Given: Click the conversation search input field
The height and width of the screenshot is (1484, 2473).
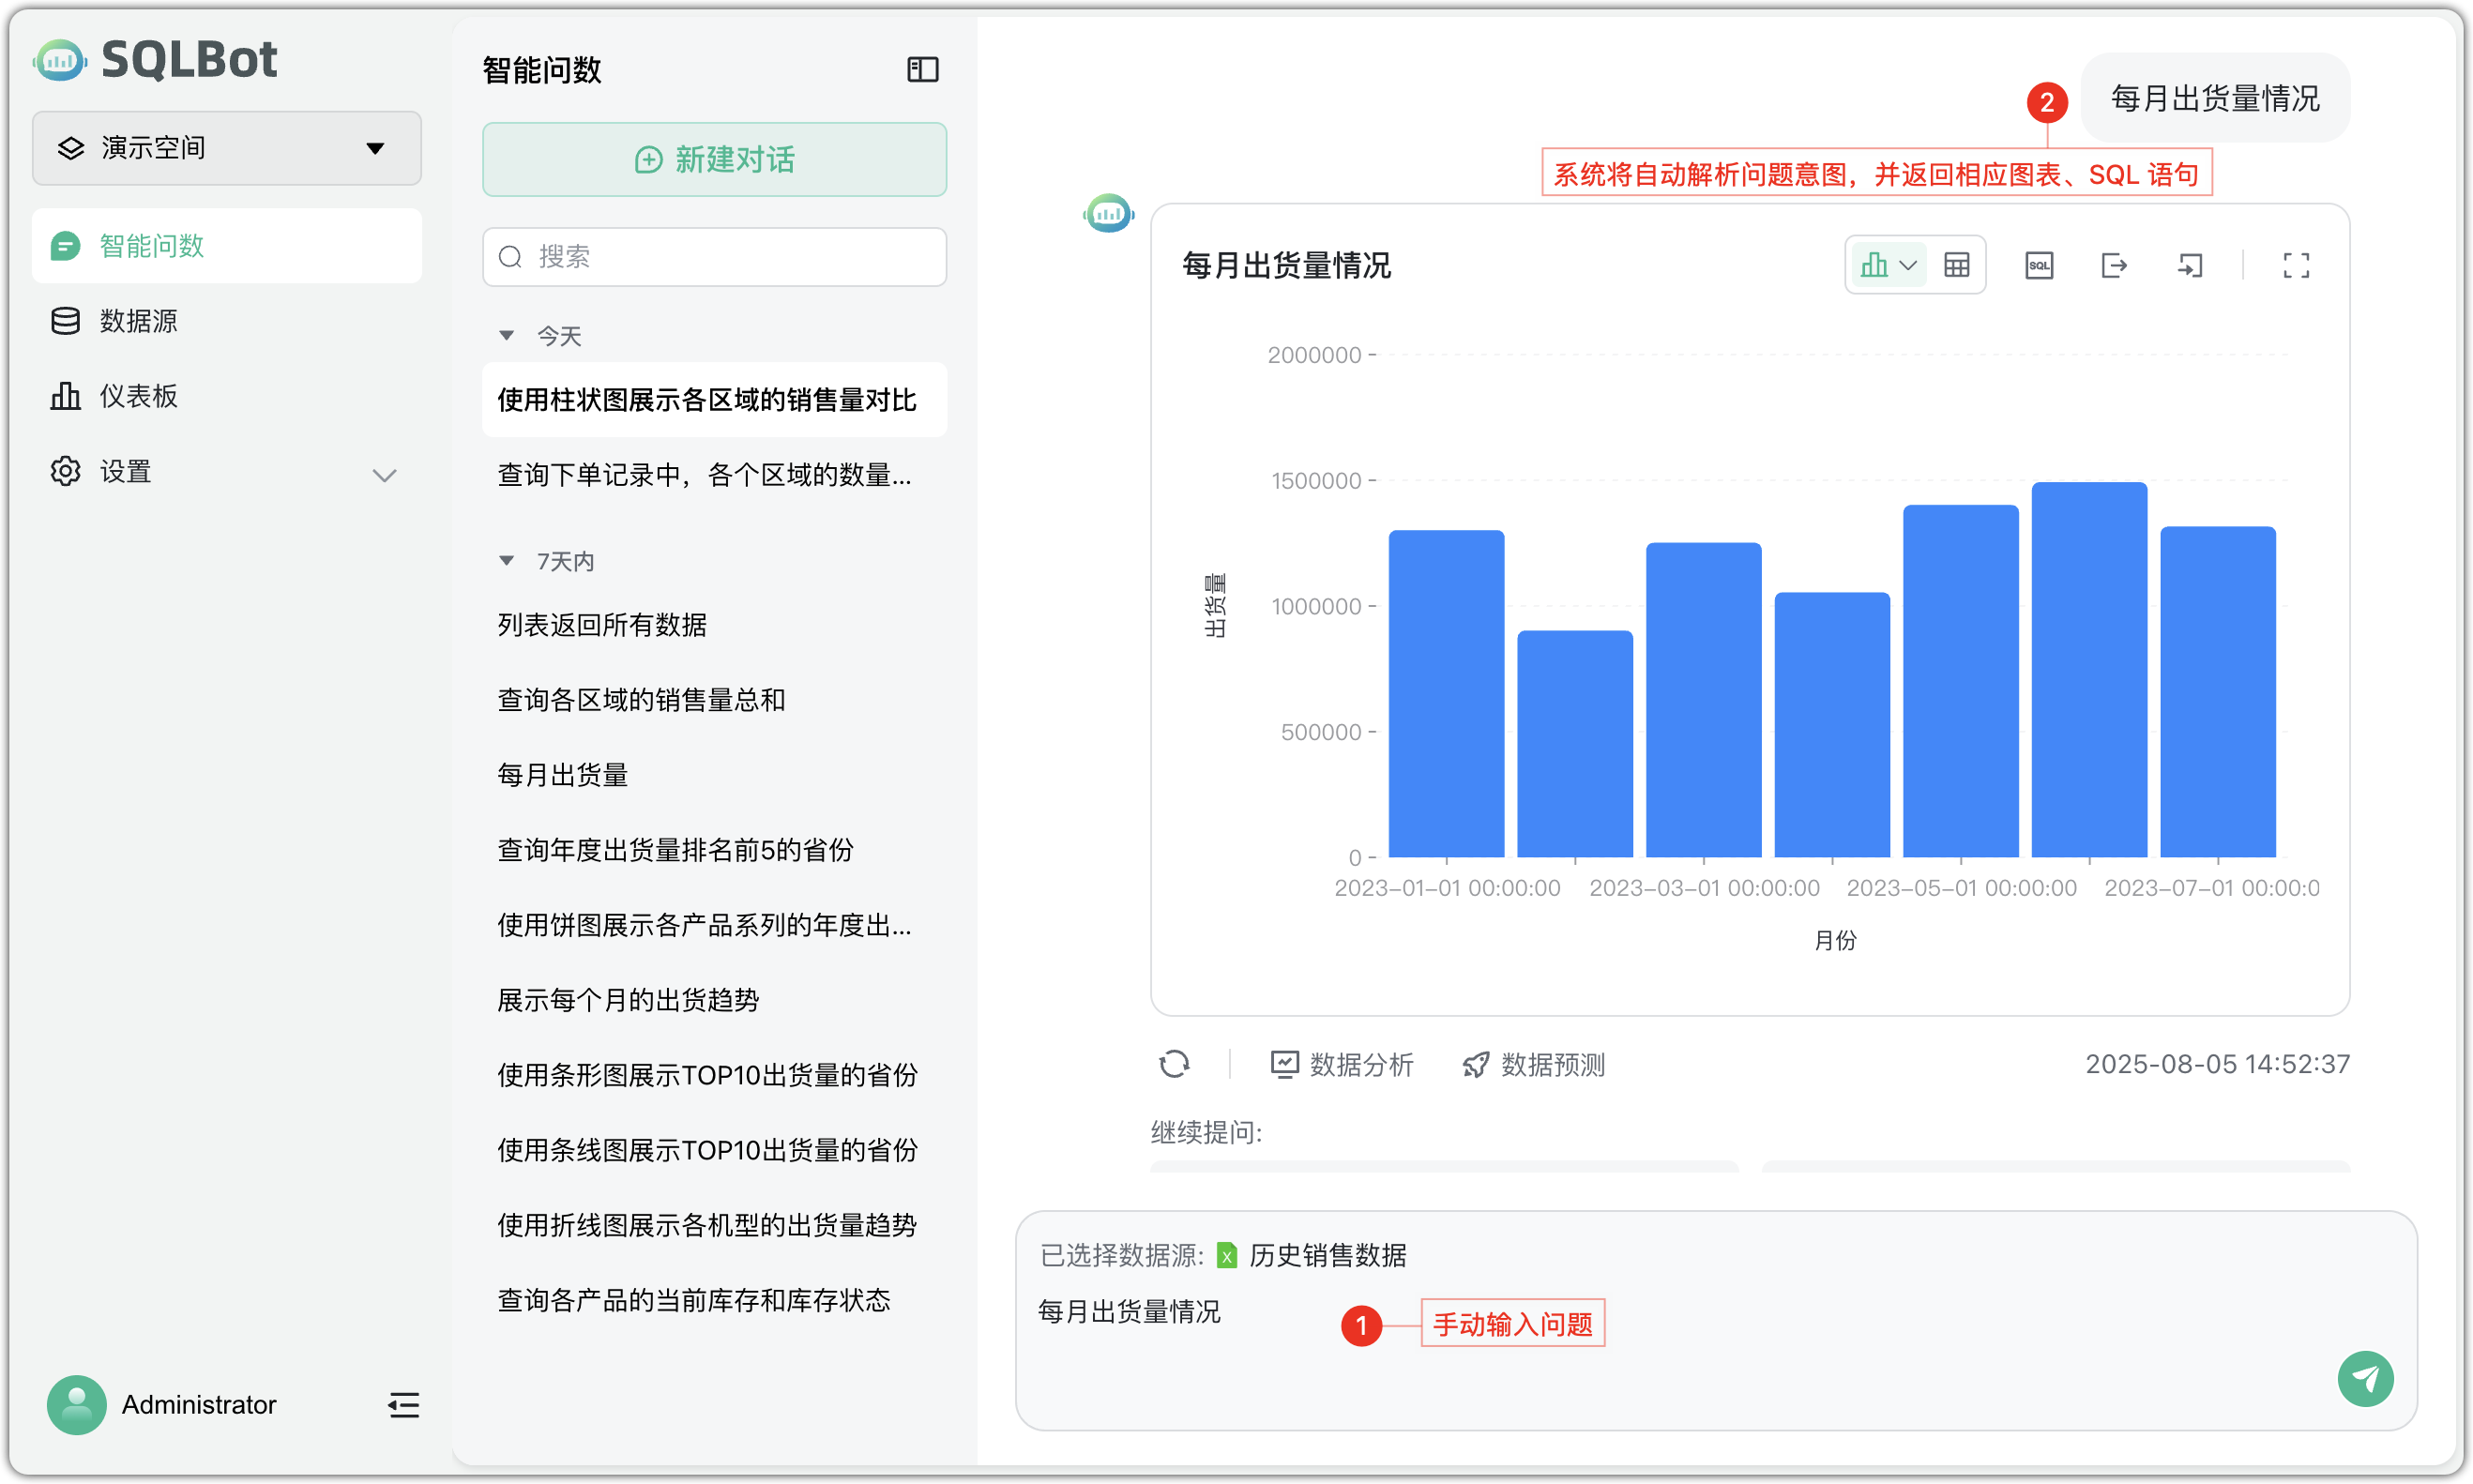Looking at the screenshot, I should [x=713, y=256].
